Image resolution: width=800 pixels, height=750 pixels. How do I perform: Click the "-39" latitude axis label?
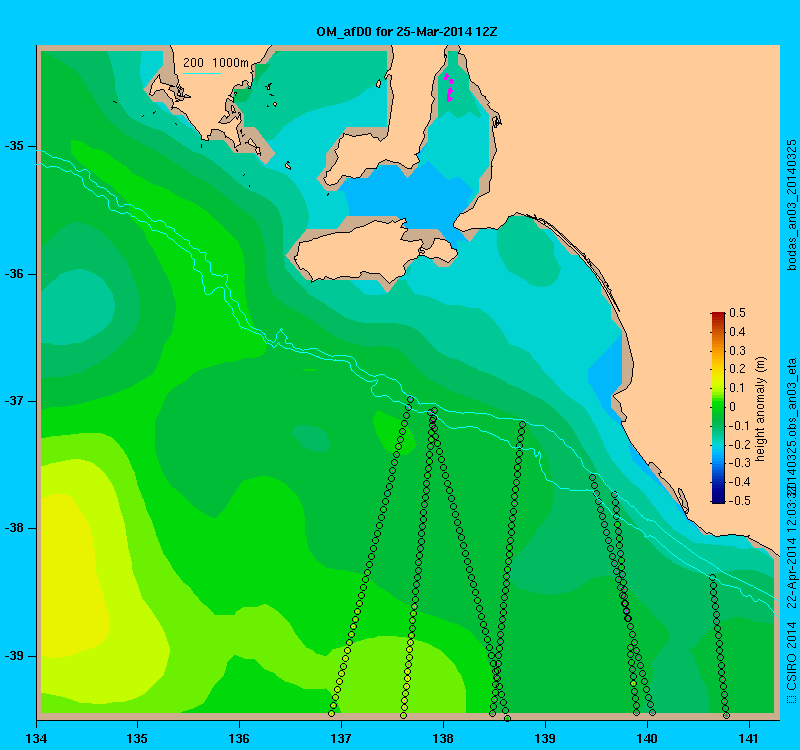tap(14, 656)
